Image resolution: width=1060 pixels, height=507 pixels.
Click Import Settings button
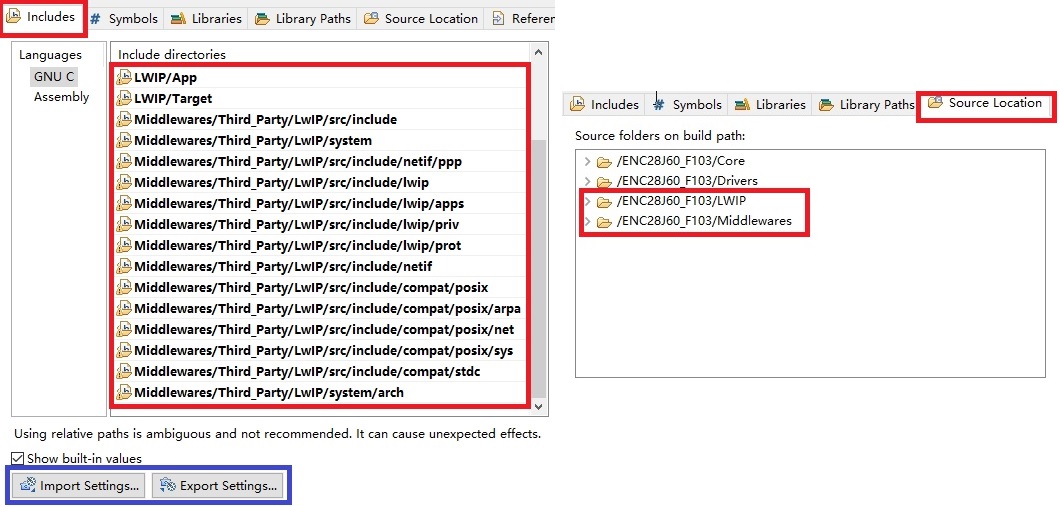tap(80, 485)
